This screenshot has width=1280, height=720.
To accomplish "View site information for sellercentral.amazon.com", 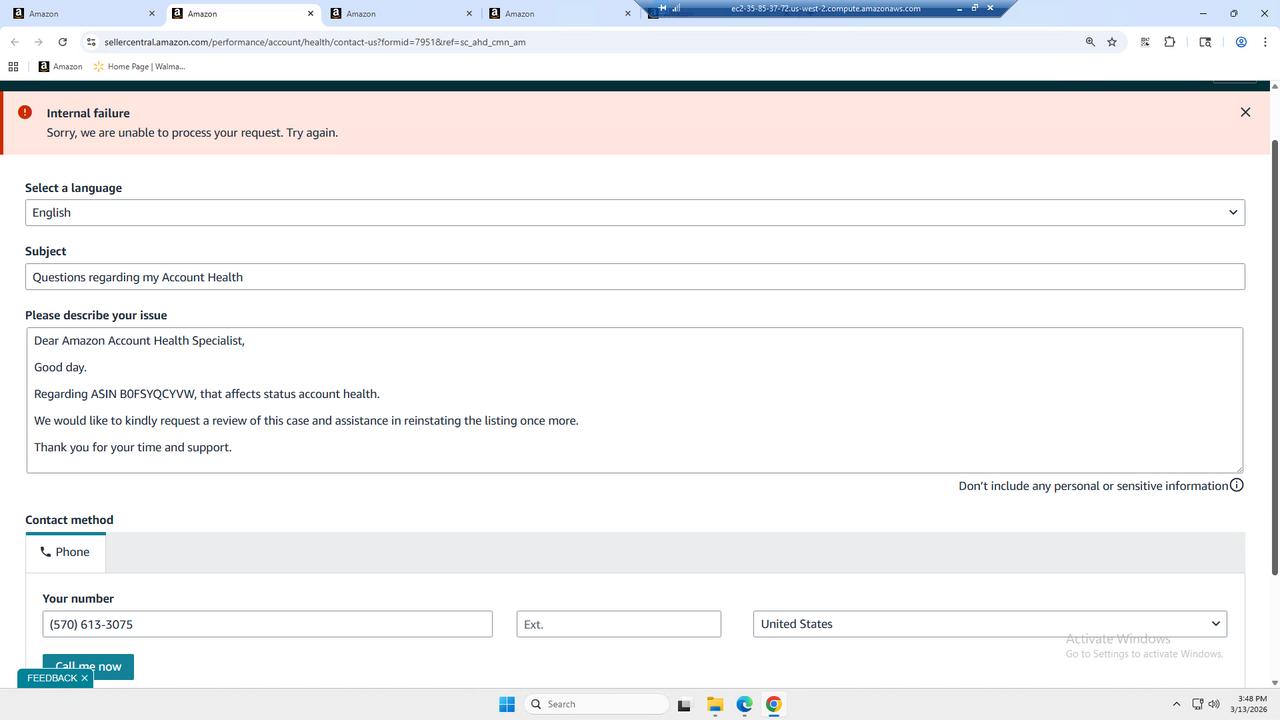I will click(x=91, y=42).
